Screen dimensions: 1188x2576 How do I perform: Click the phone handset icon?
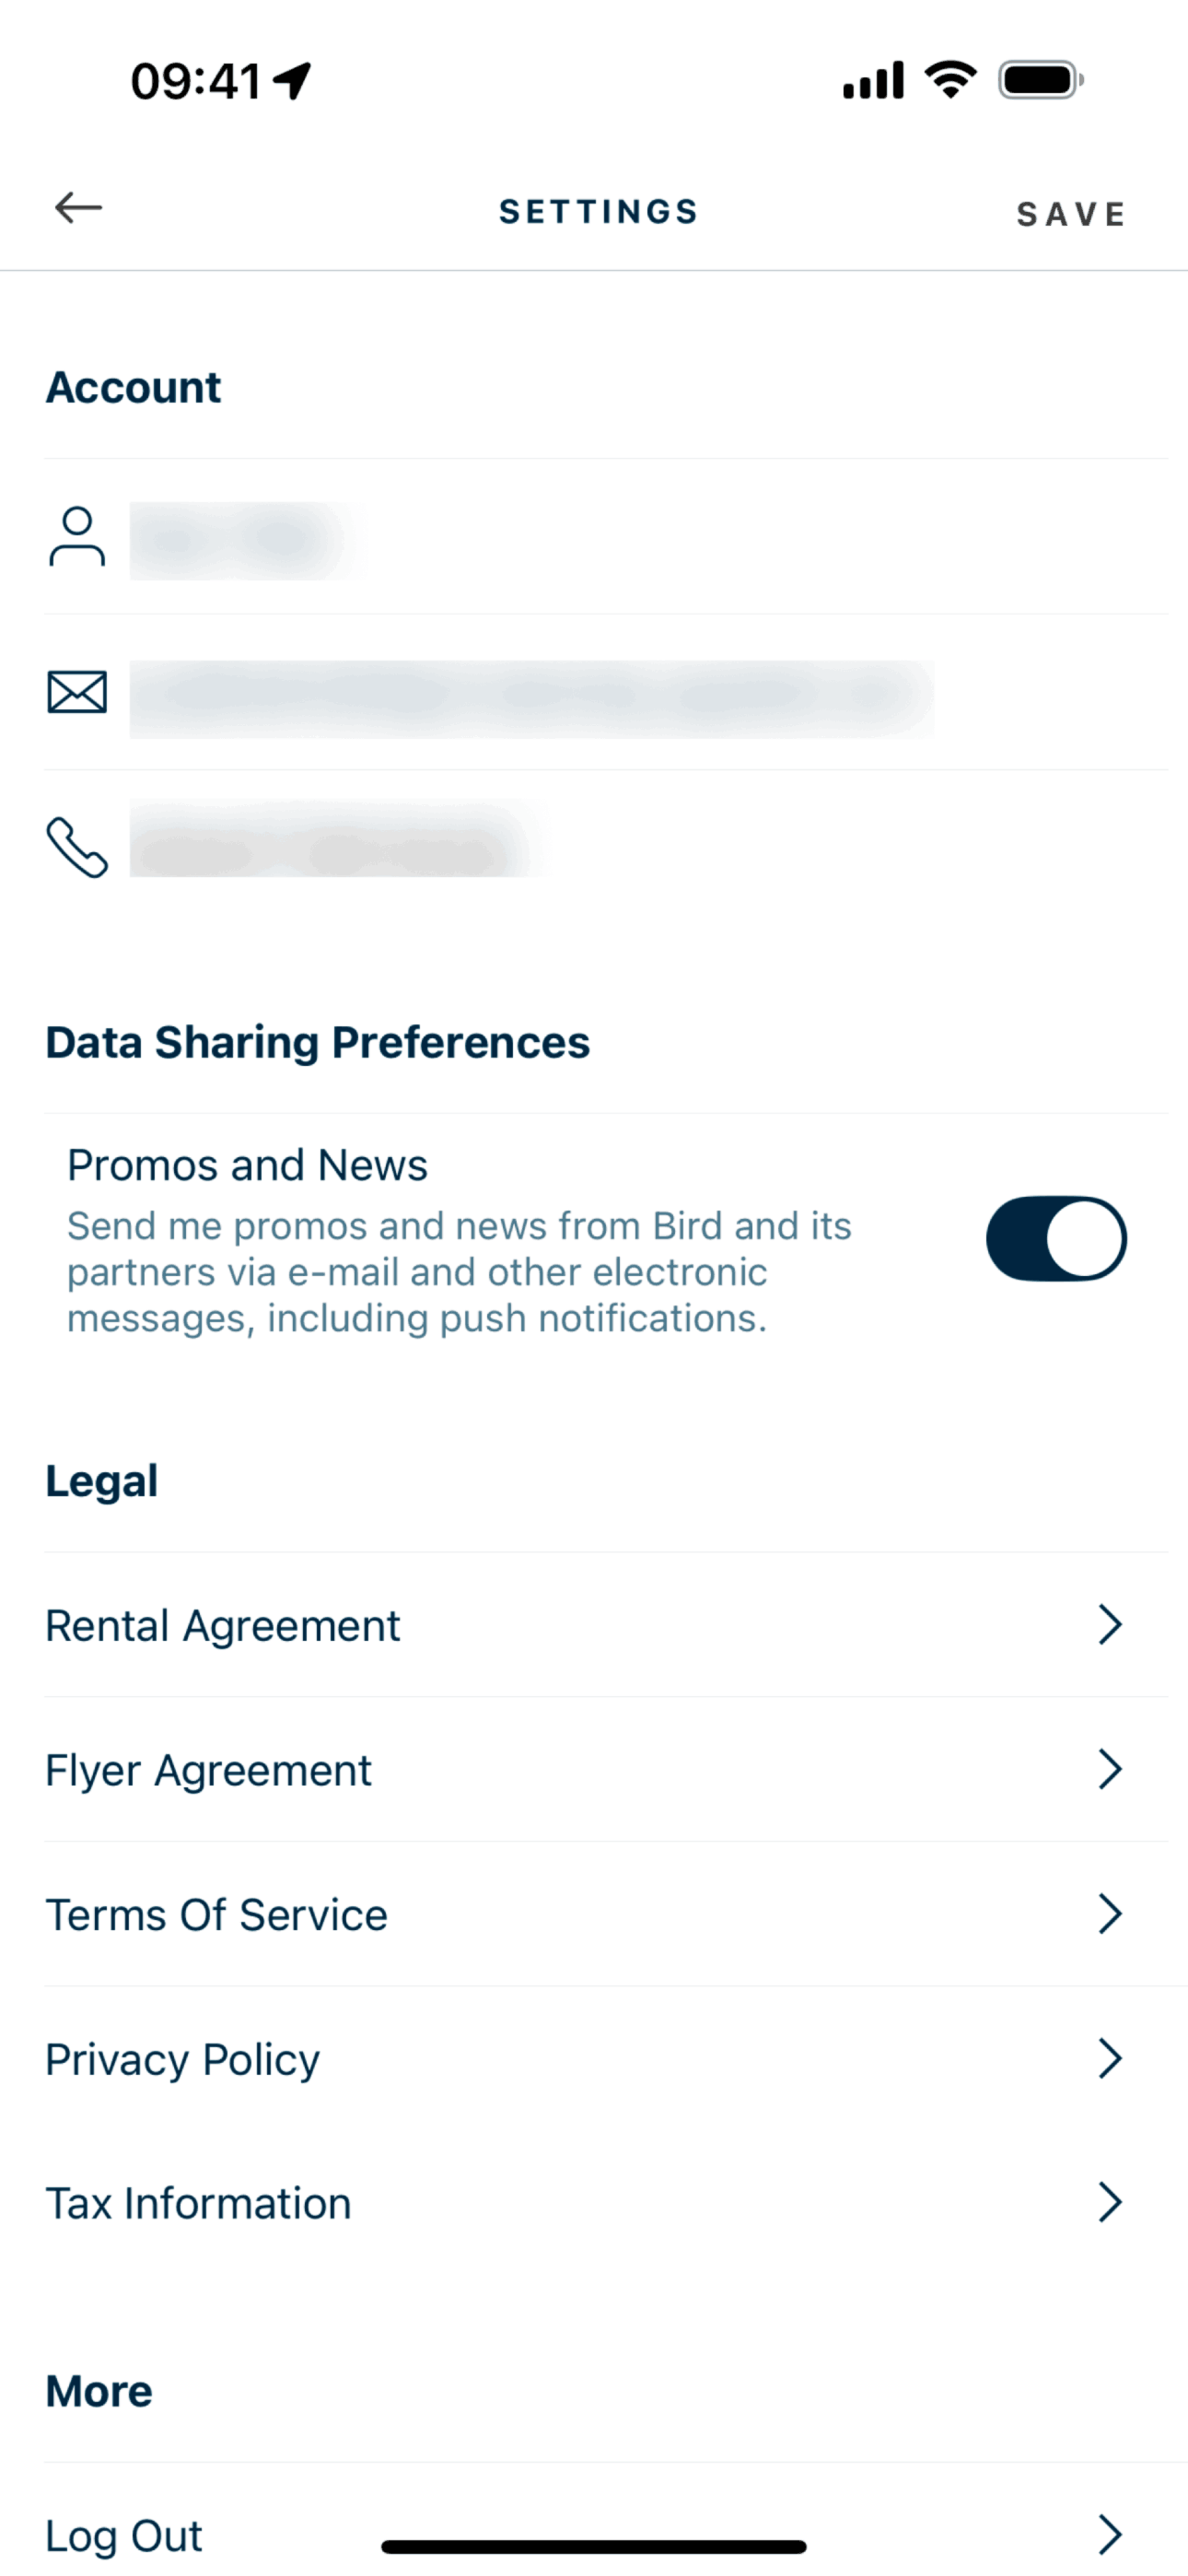(x=77, y=848)
